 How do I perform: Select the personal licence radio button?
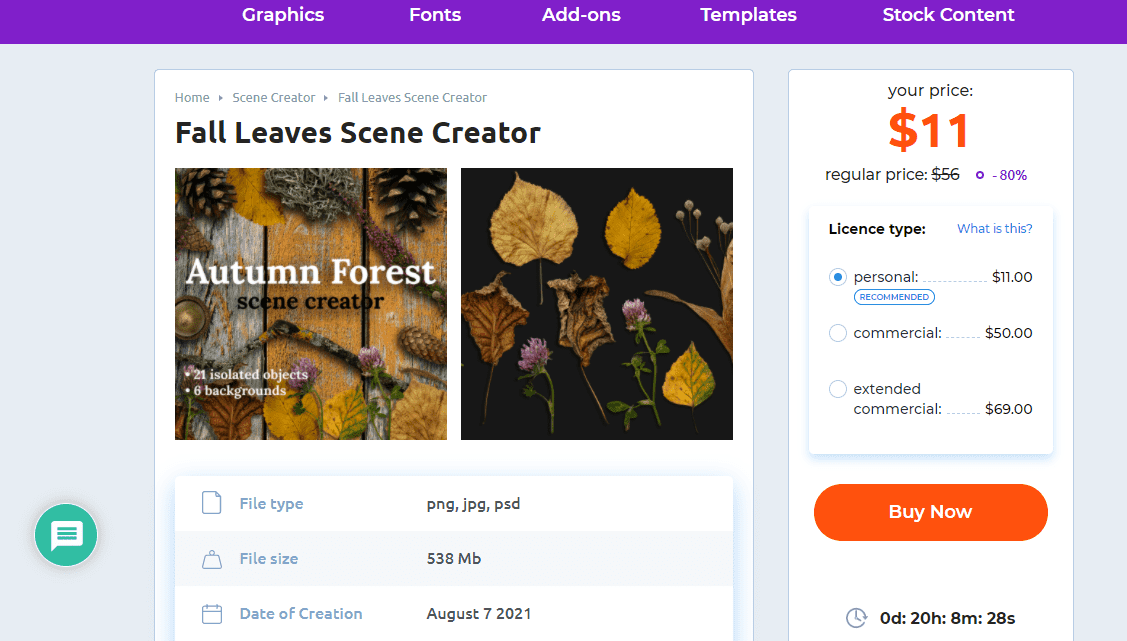837,277
